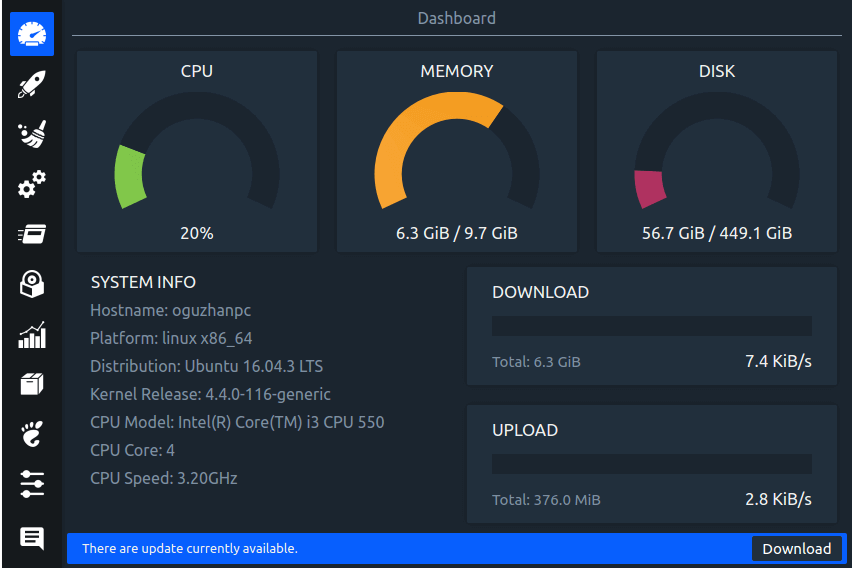Click the Upload speed progress bar
The height and width of the screenshot is (568, 852).
[651, 465]
